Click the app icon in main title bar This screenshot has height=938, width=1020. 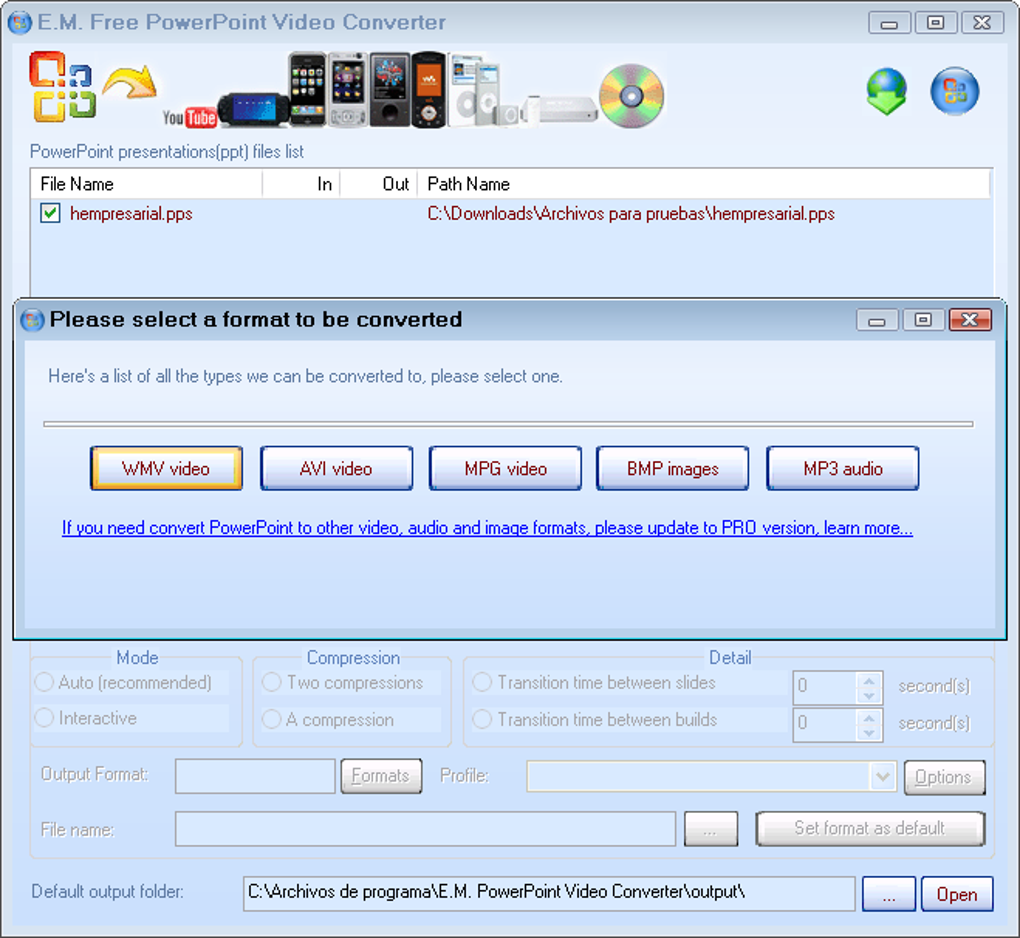coord(20,23)
